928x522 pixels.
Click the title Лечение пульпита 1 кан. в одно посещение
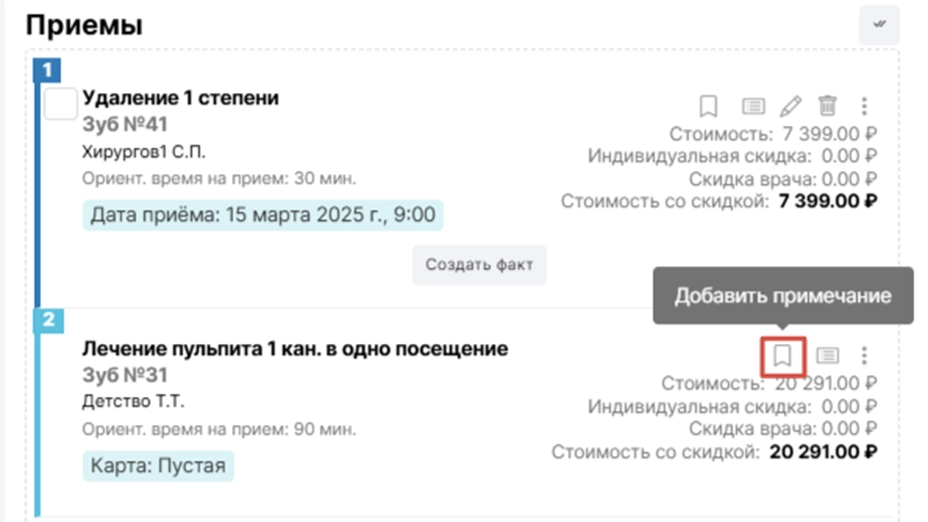[x=295, y=349]
